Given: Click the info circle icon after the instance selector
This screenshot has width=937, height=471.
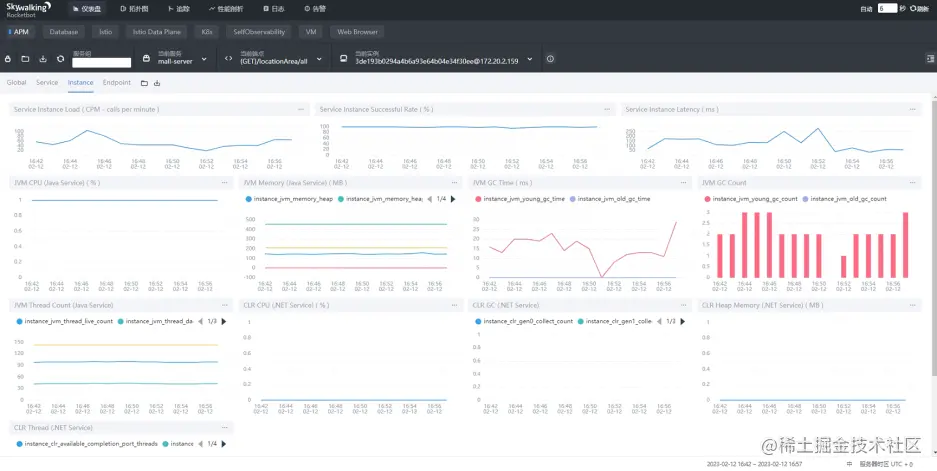Looking at the screenshot, I should coord(550,59).
